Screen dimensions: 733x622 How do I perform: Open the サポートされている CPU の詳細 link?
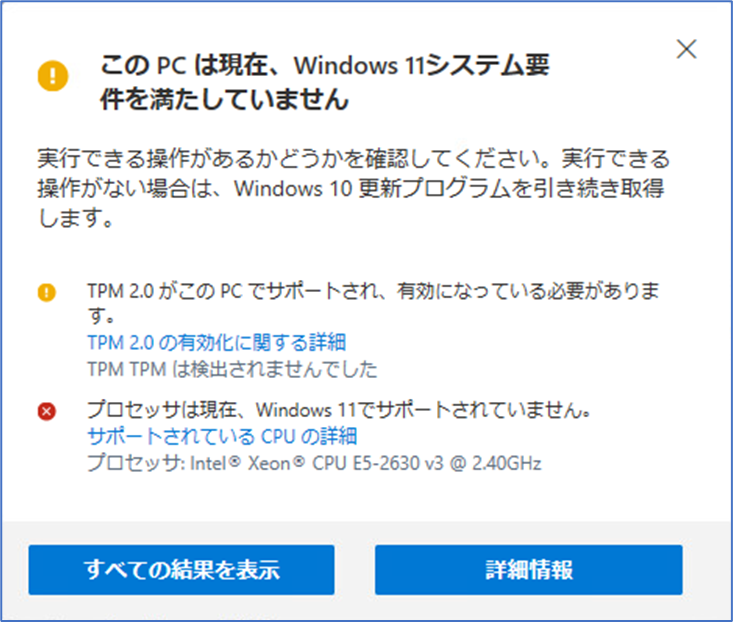click(222, 436)
